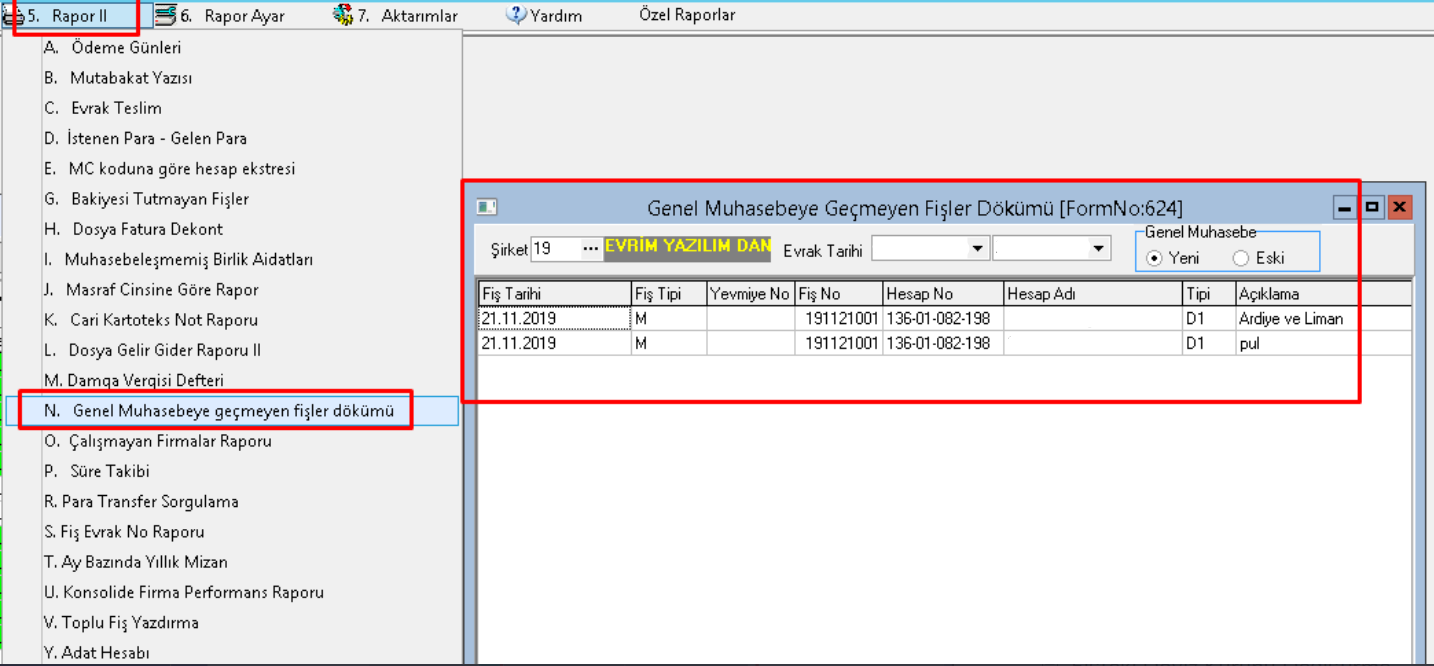Click the Tipi column header
The height and width of the screenshot is (666, 1434).
click(1208, 294)
